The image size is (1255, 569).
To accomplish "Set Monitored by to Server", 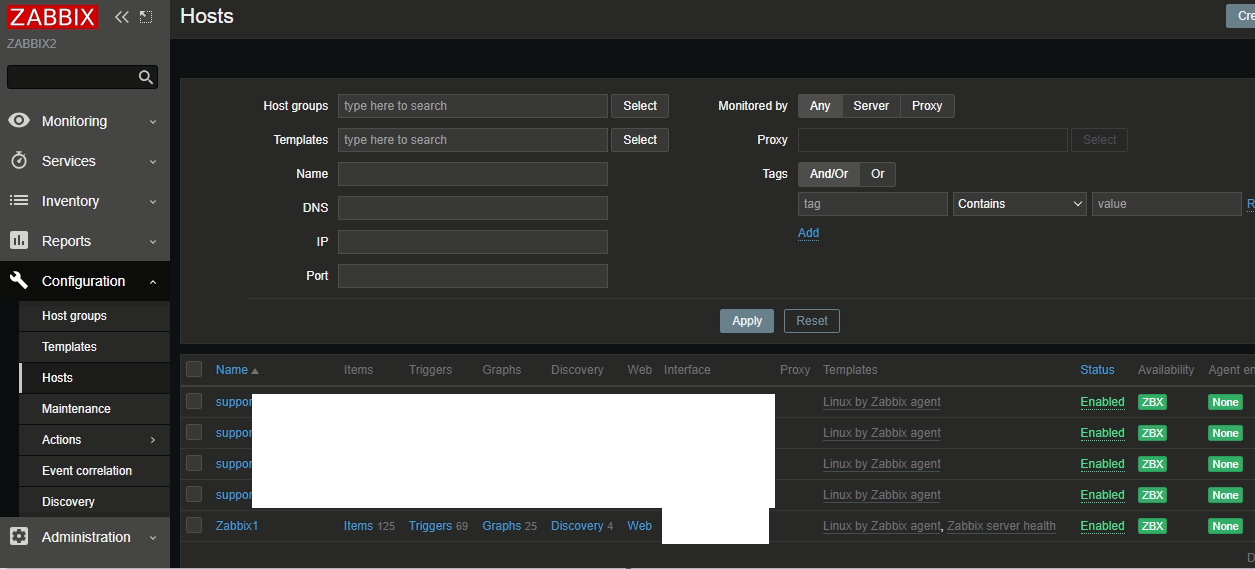I will [x=871, y=106].
